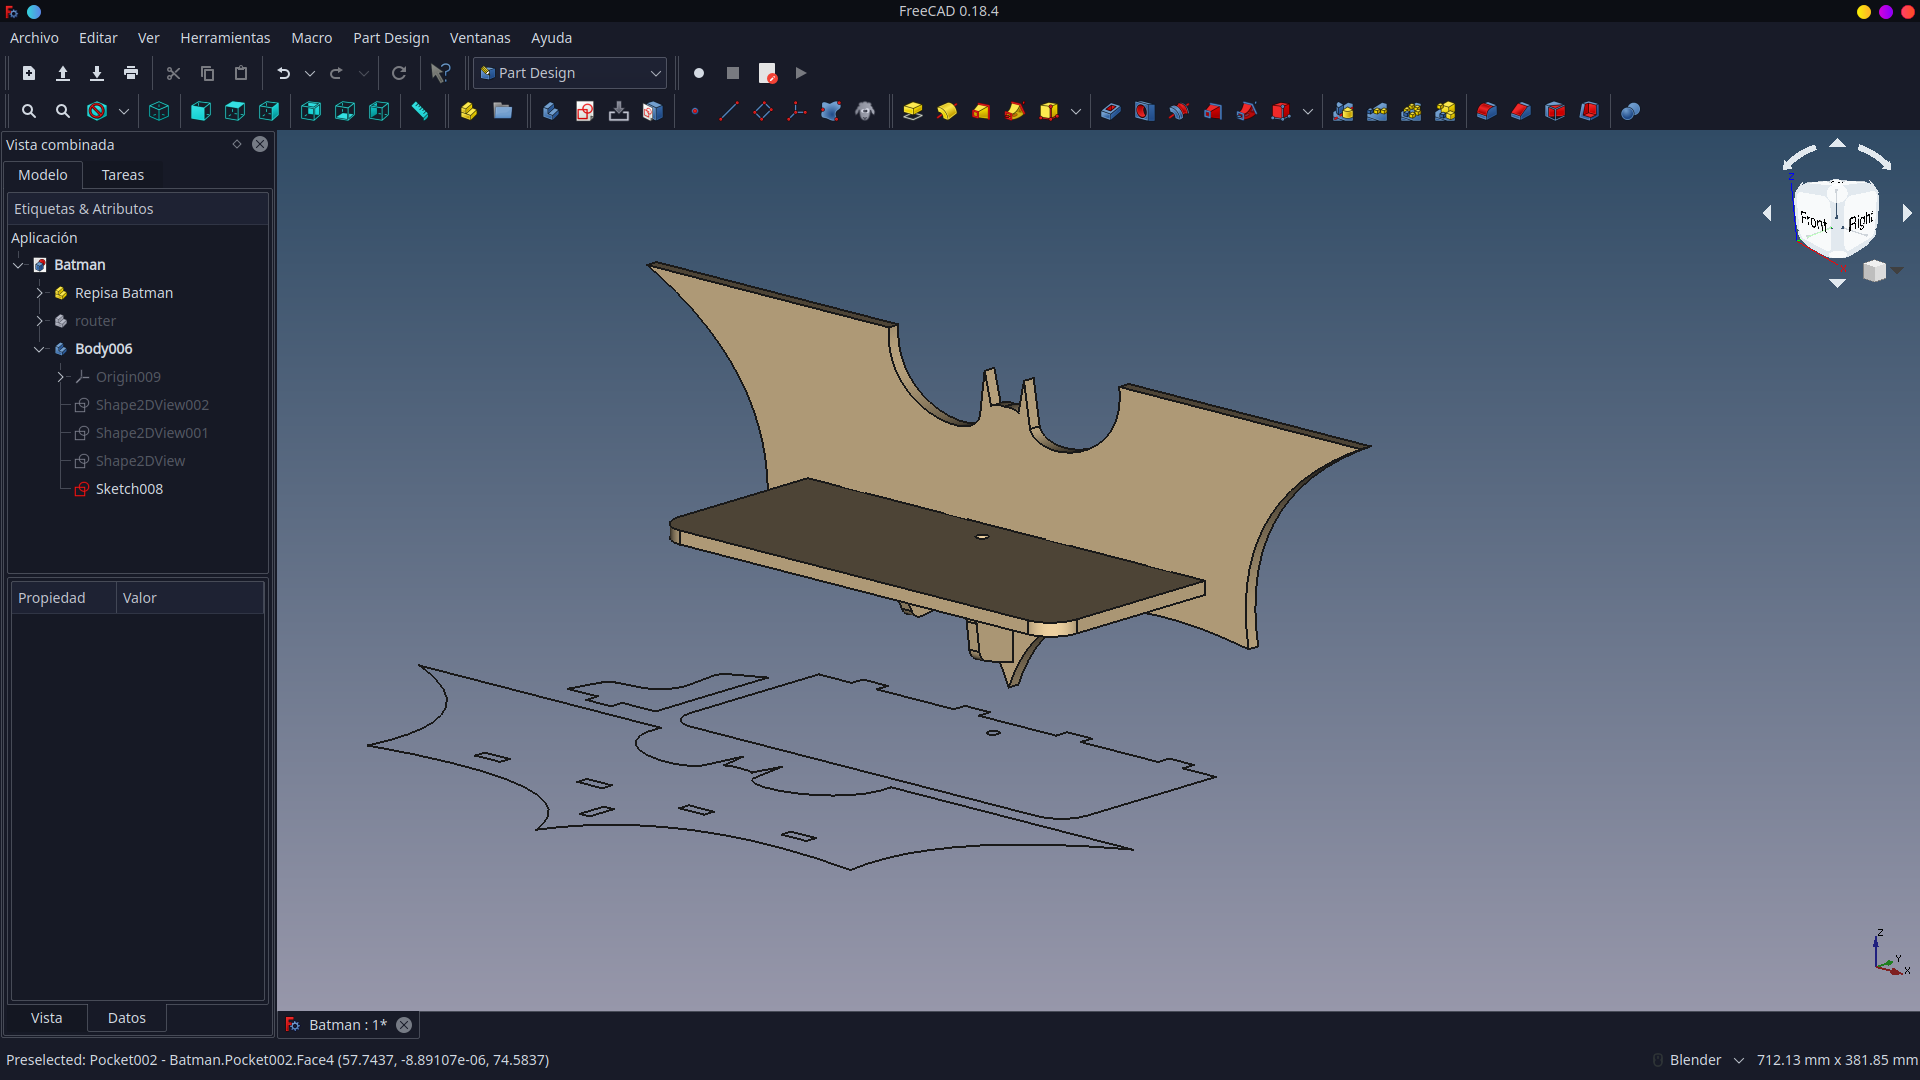
Task: Click the Create body icon
Action: click(551, 111)
